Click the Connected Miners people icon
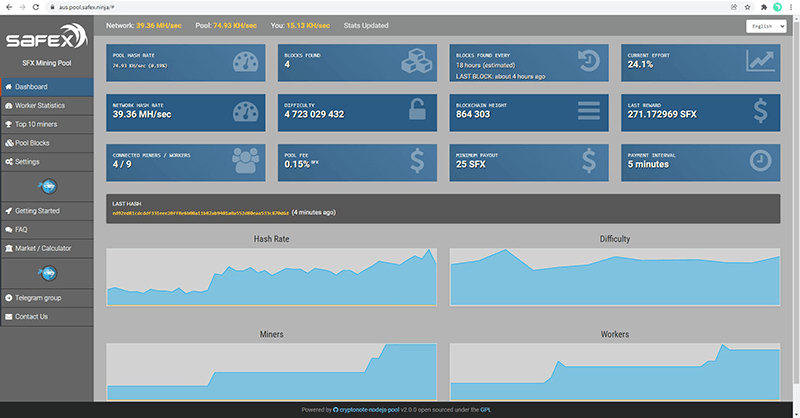This screenshot has height=418, width=800. 245,160
